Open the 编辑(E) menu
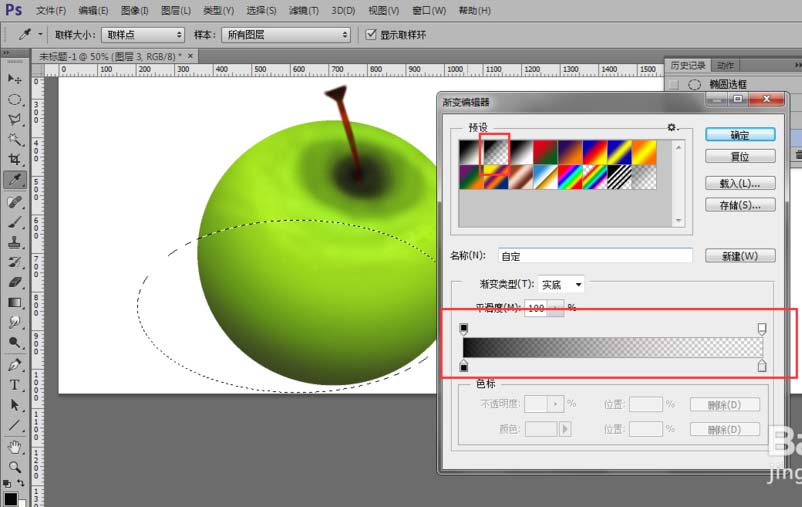This screenshot has height=507, width=802. 93,10
